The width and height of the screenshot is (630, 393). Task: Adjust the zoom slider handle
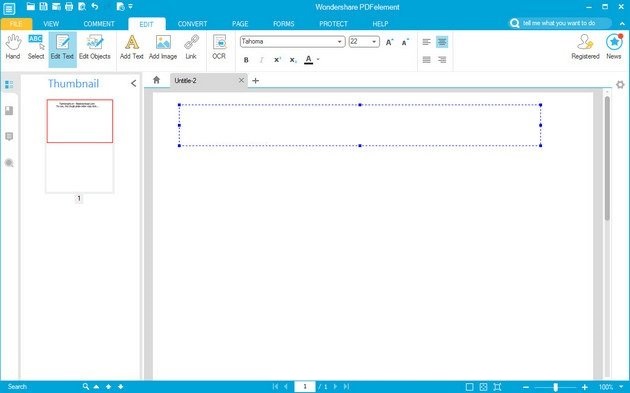(555, 387)
